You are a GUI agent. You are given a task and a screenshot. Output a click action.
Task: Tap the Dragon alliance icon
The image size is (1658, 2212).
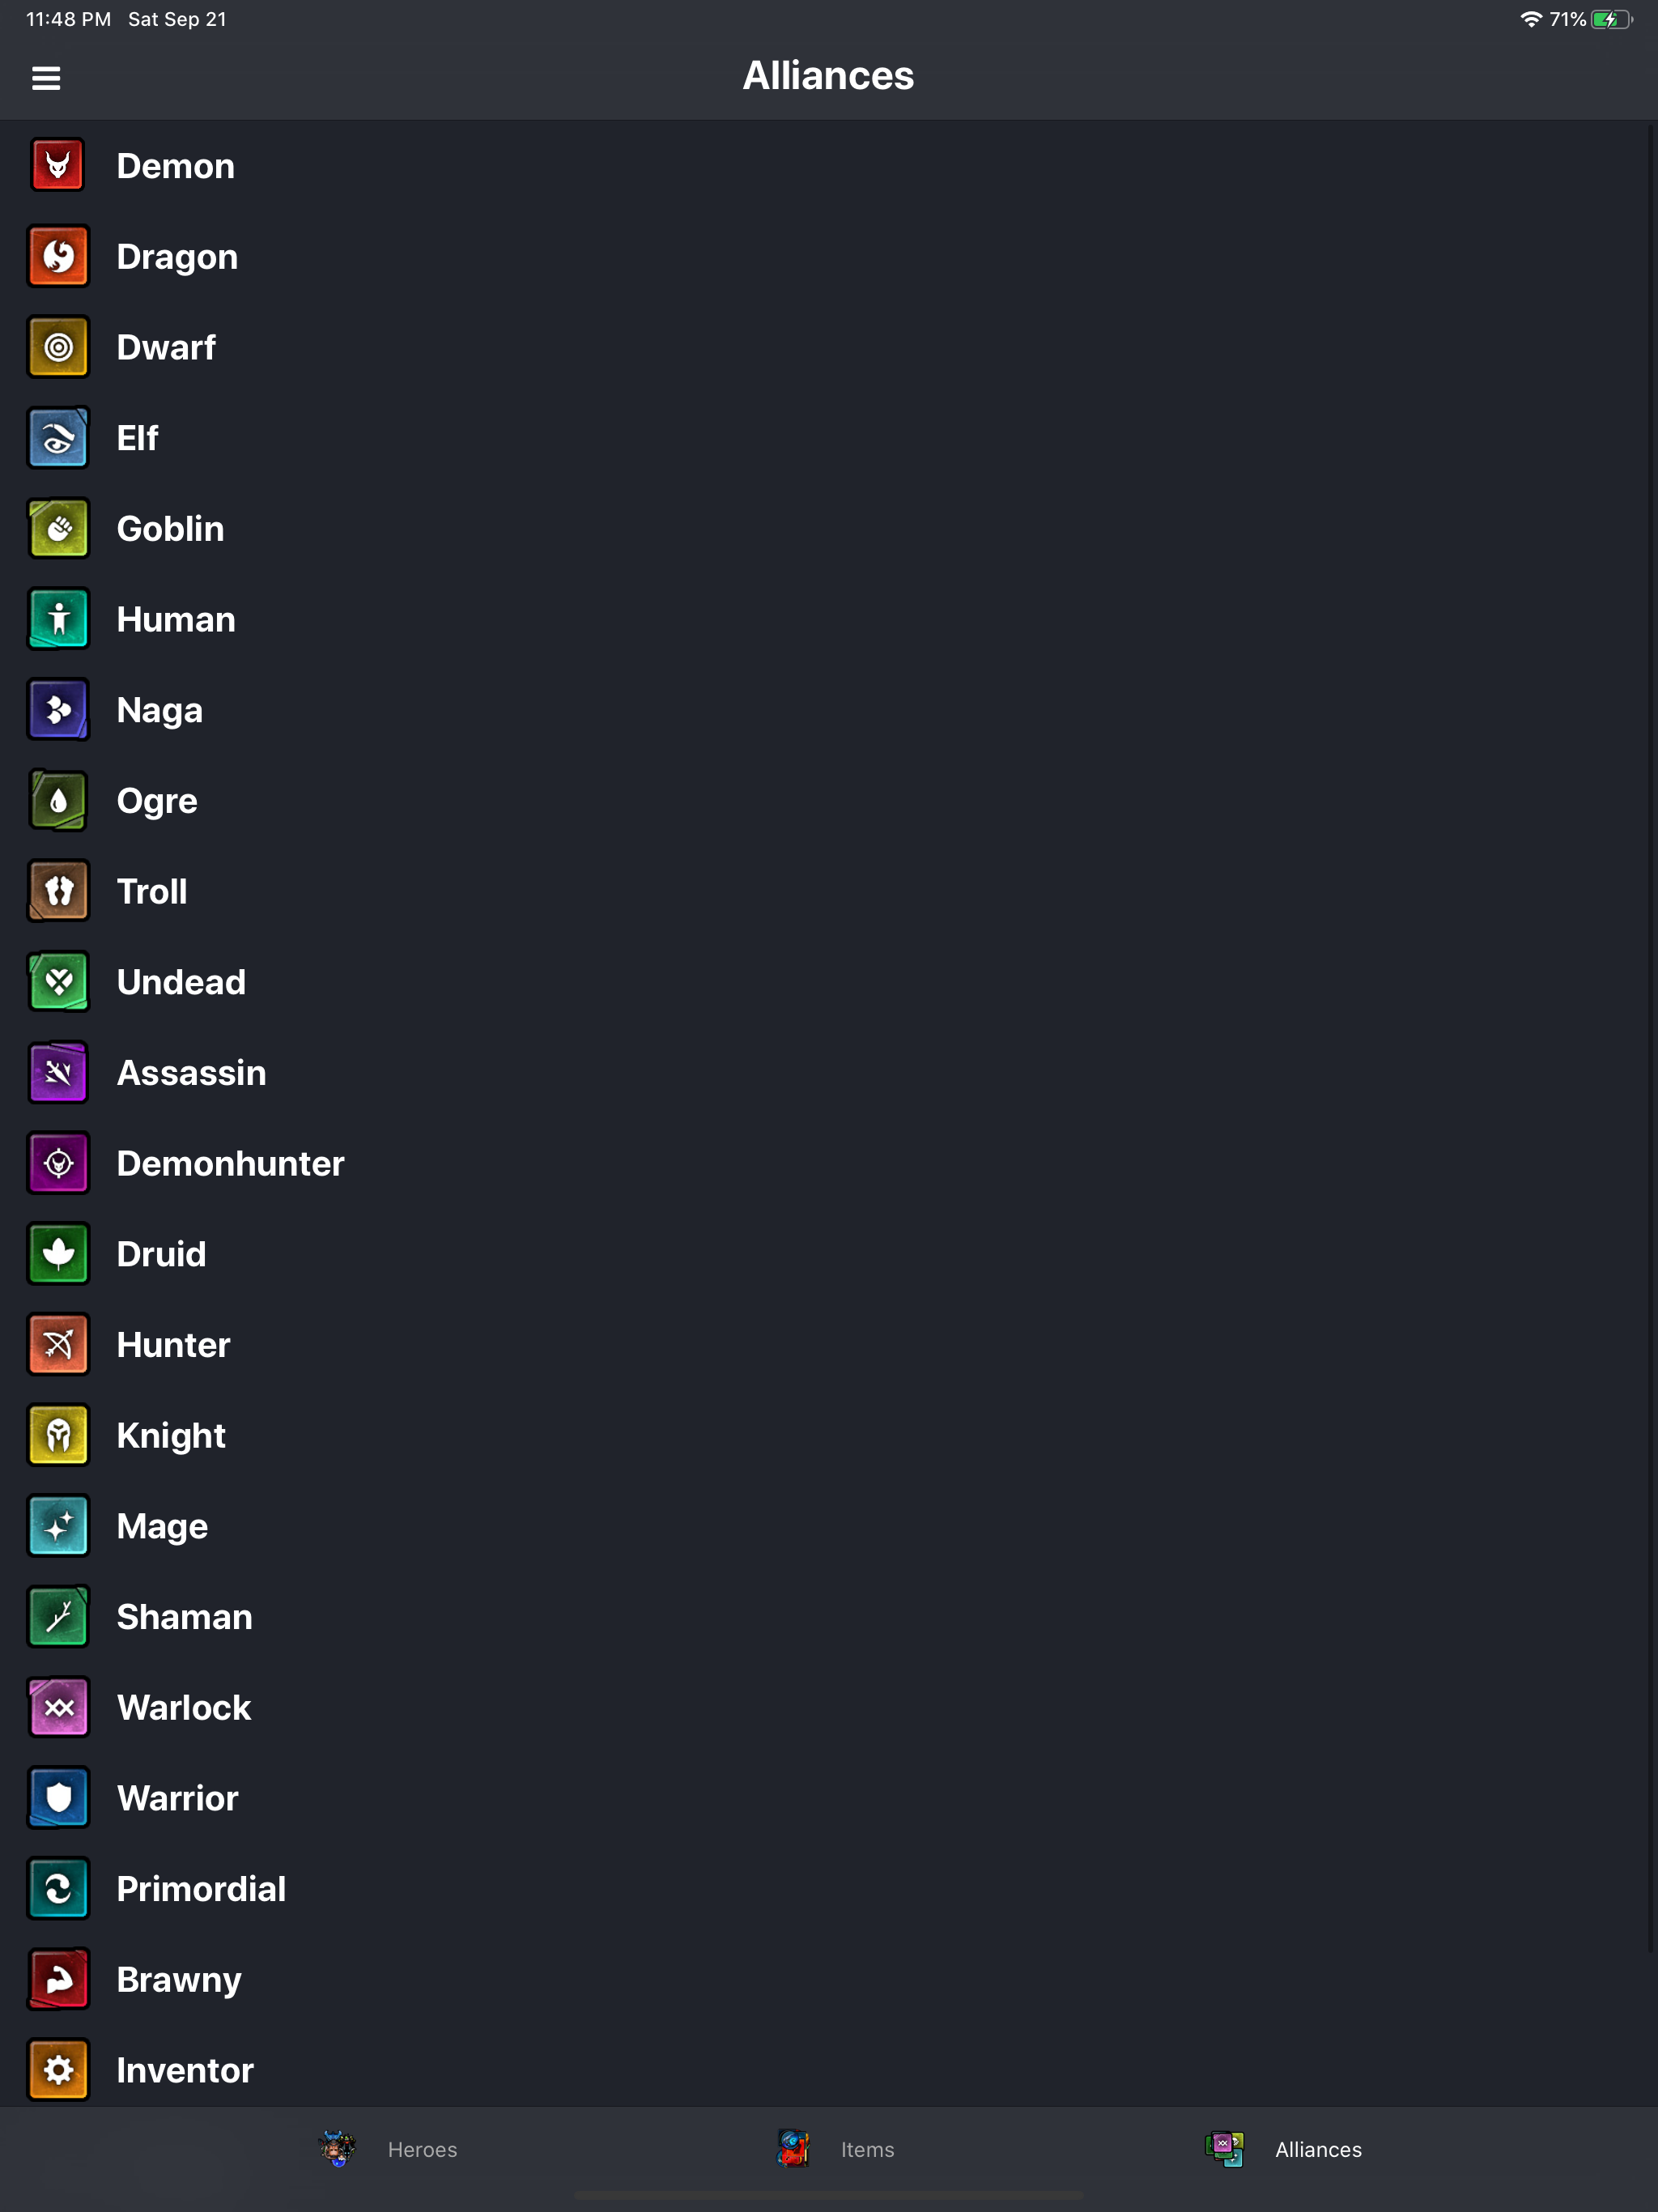pos(58,256)
